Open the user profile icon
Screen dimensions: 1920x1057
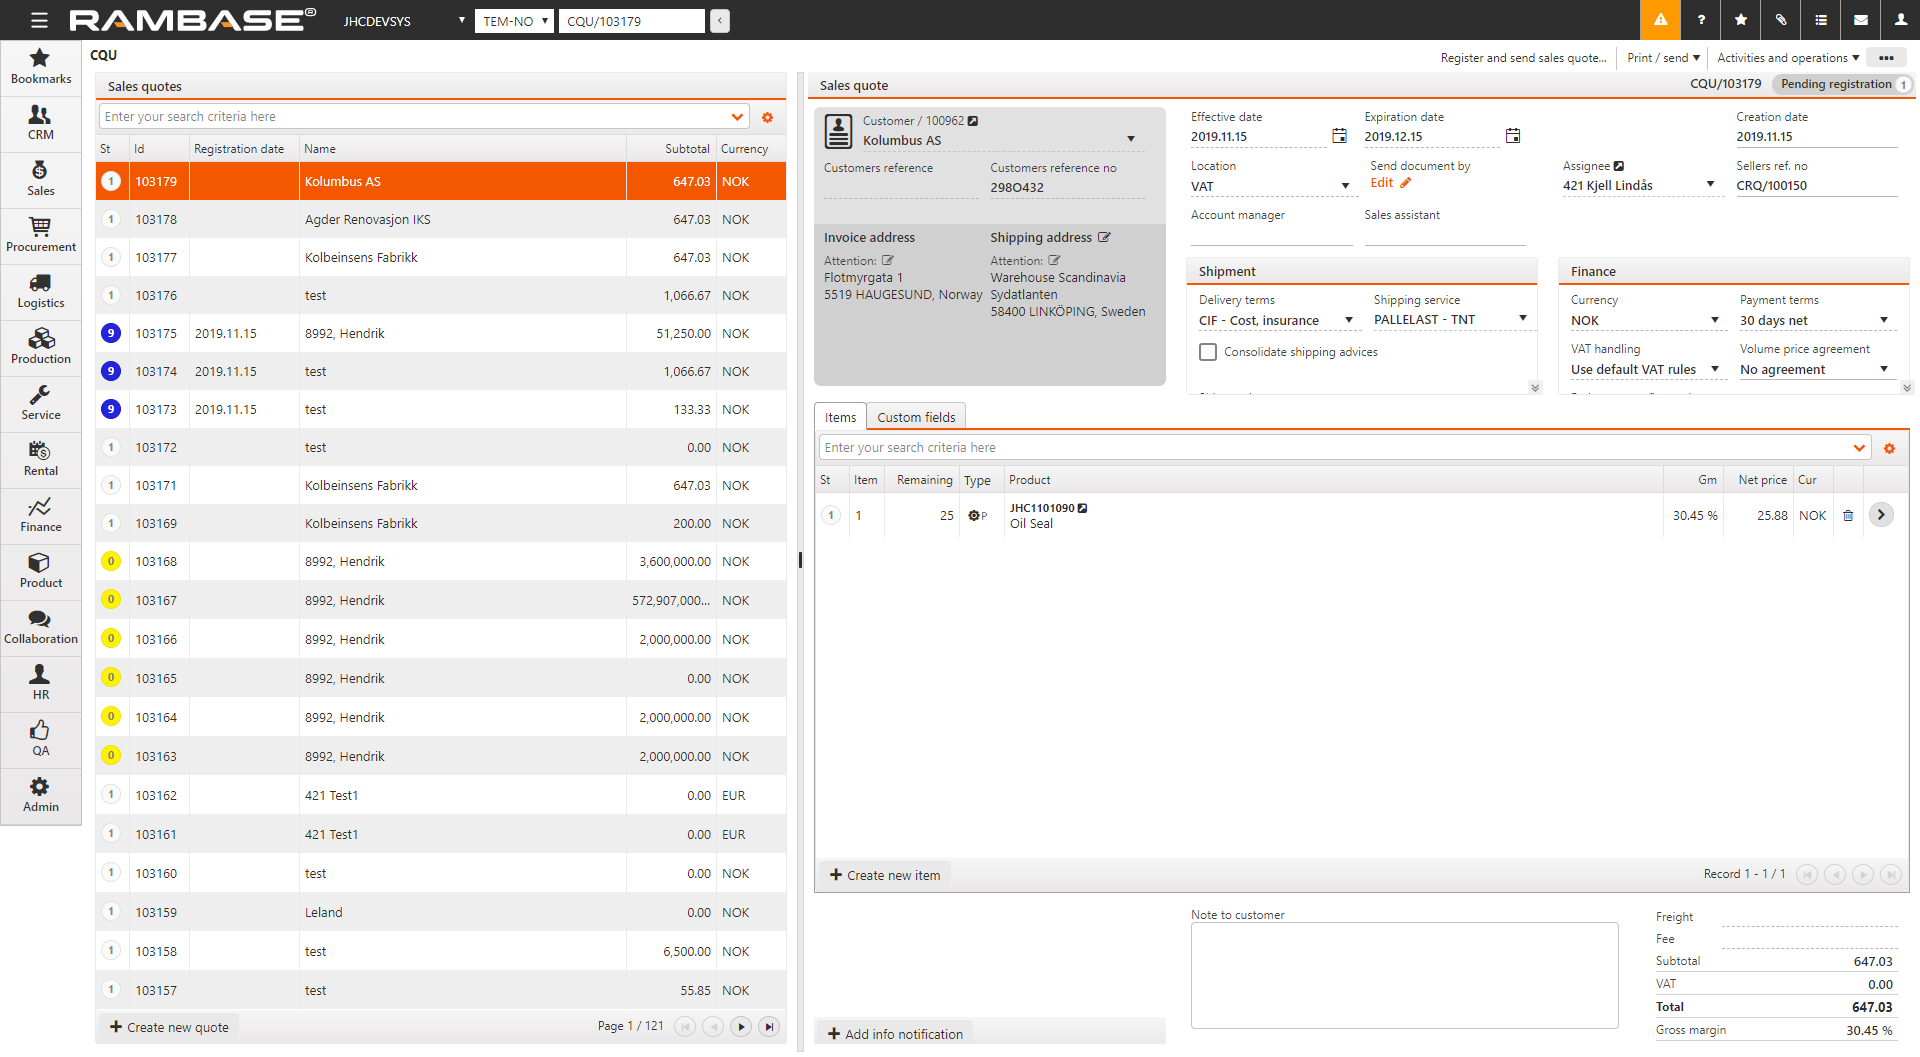(x=1900, y=20)
